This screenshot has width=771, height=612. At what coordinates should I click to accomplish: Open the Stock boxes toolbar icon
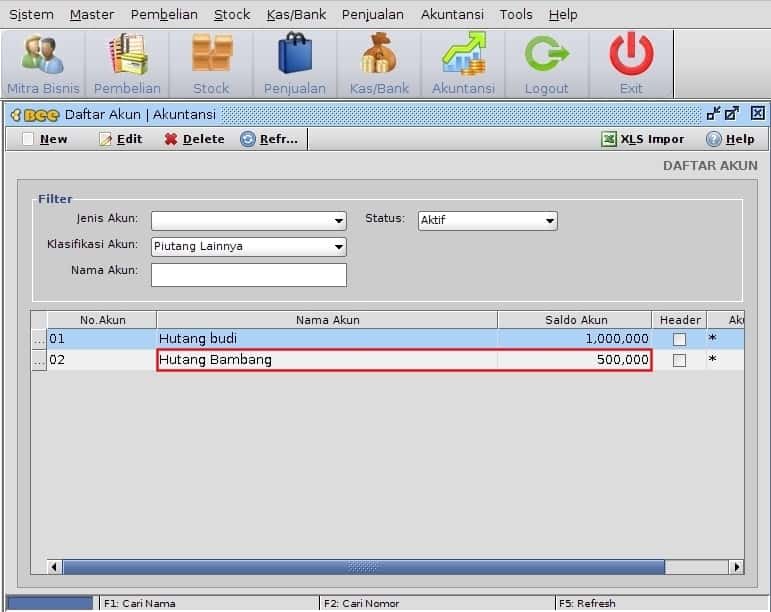coord(211,64)
